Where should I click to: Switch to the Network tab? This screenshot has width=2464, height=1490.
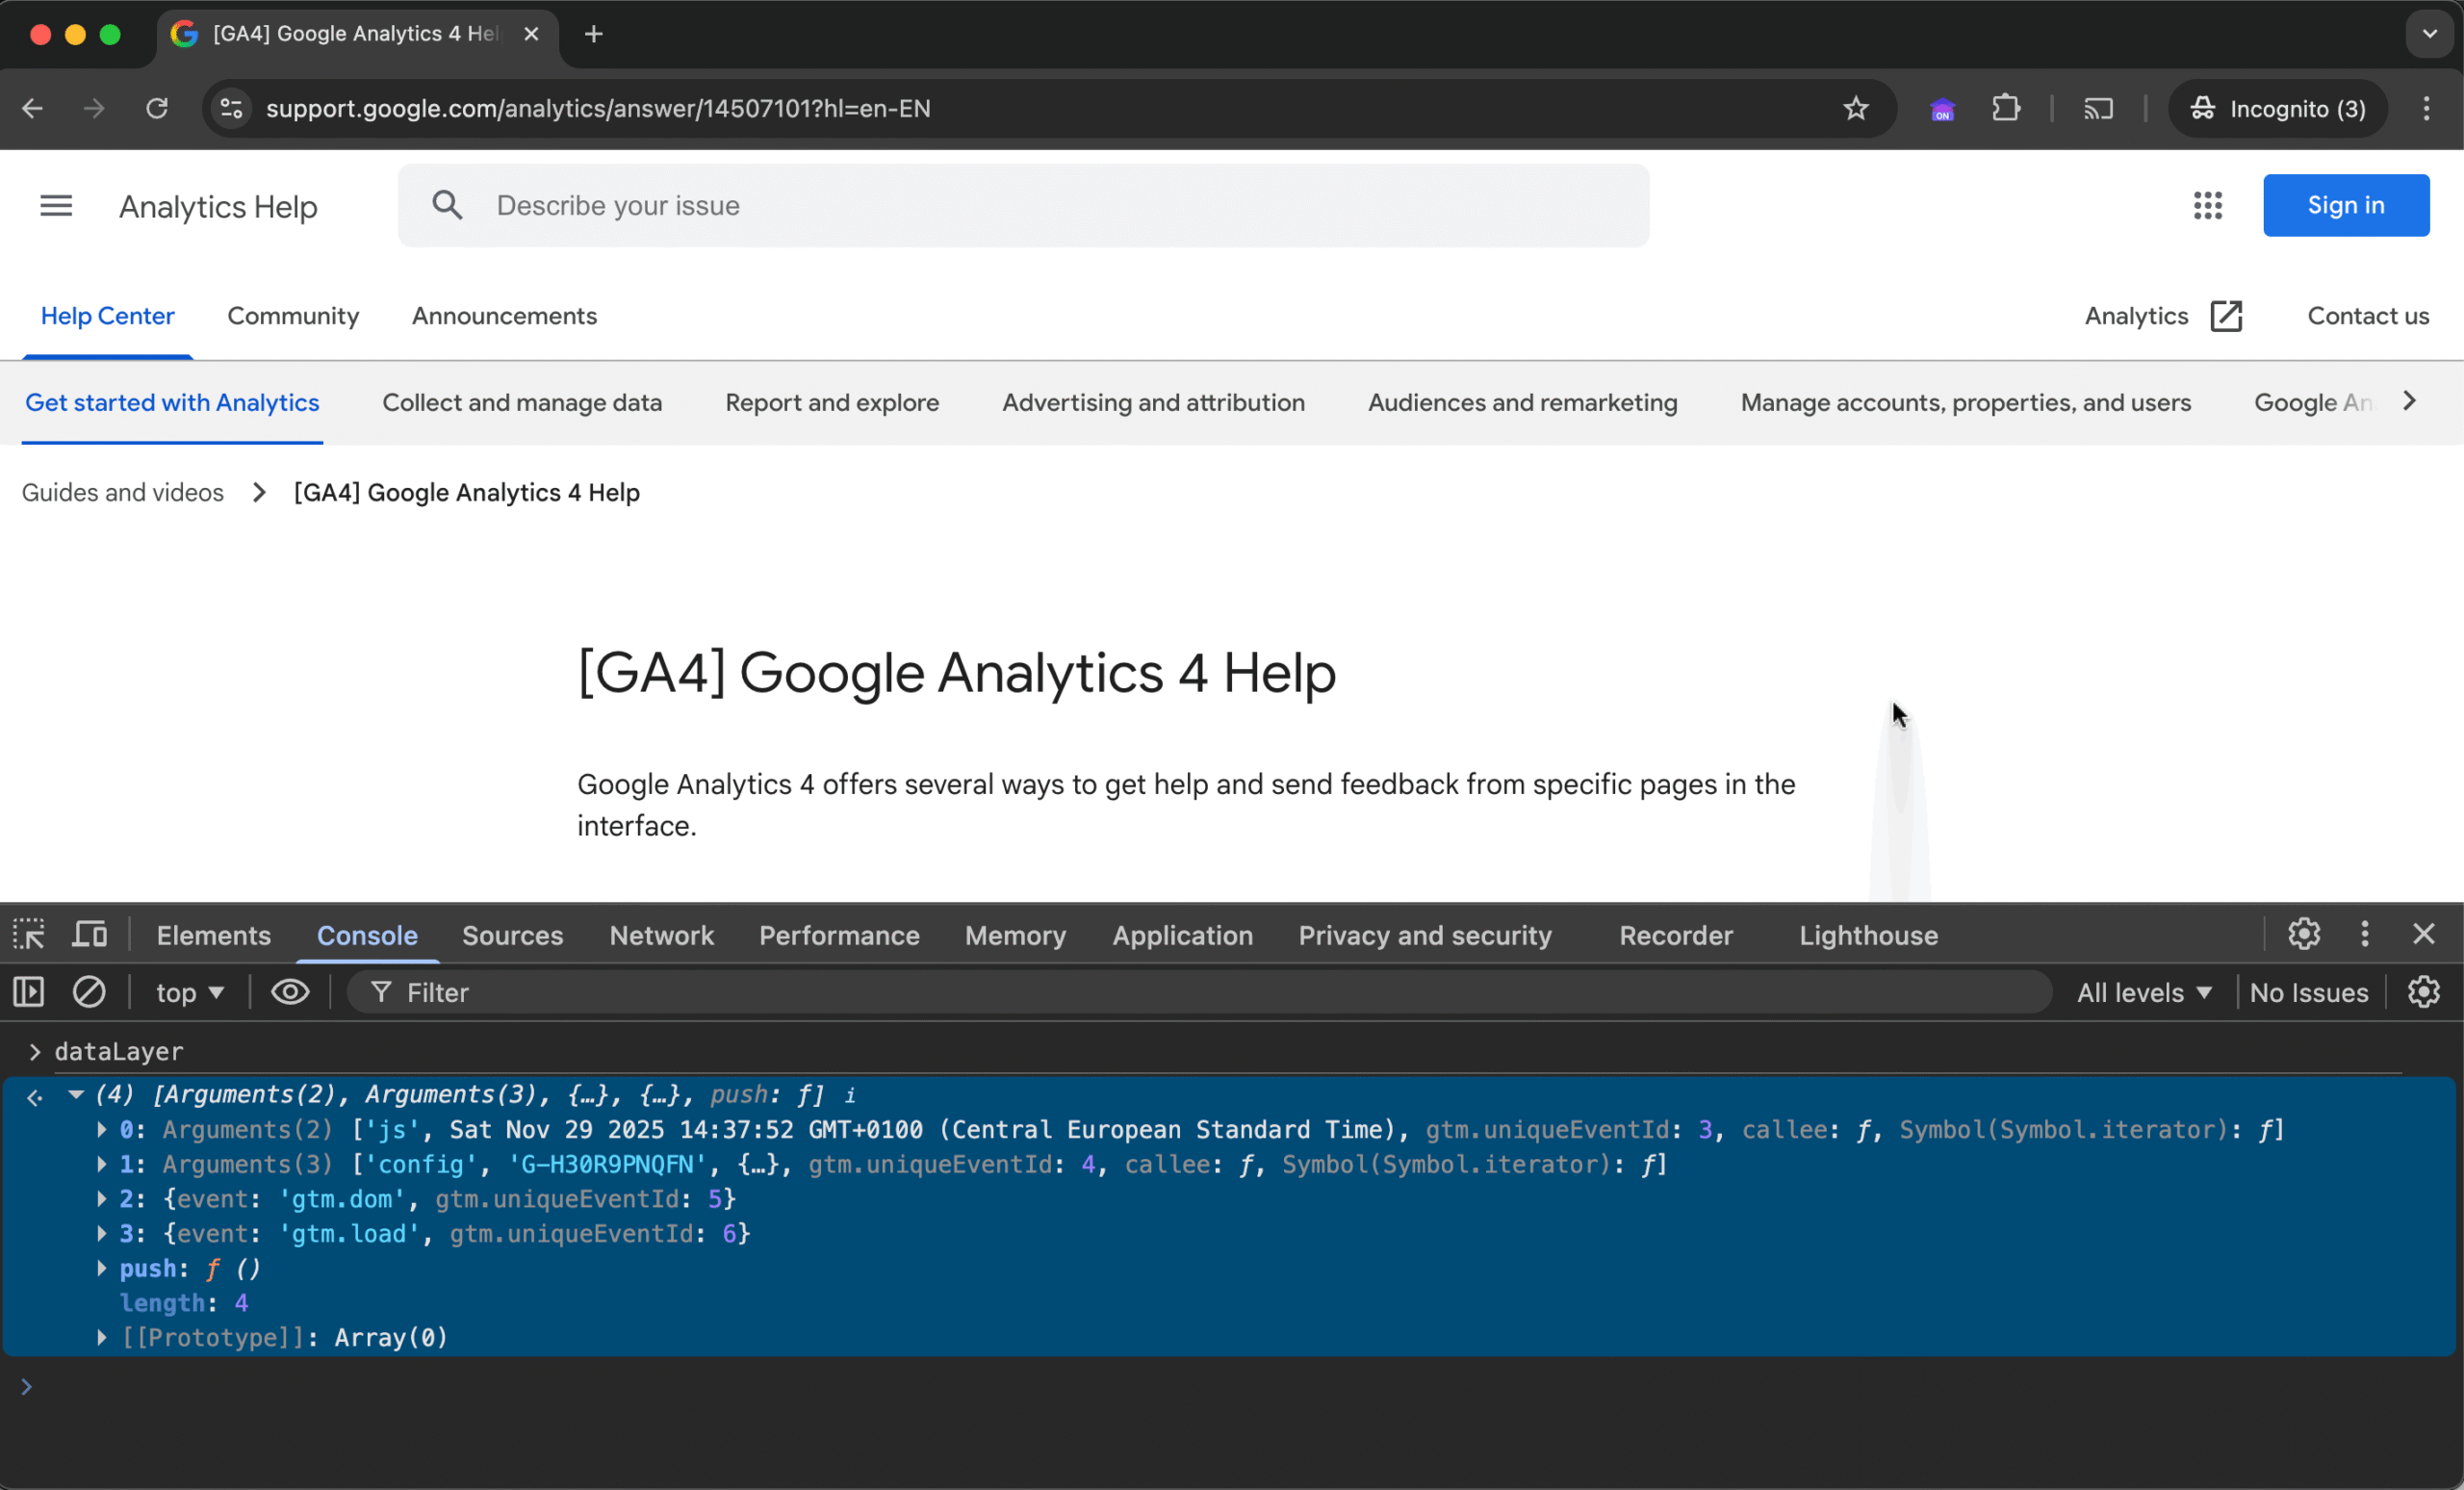point(661,935)
